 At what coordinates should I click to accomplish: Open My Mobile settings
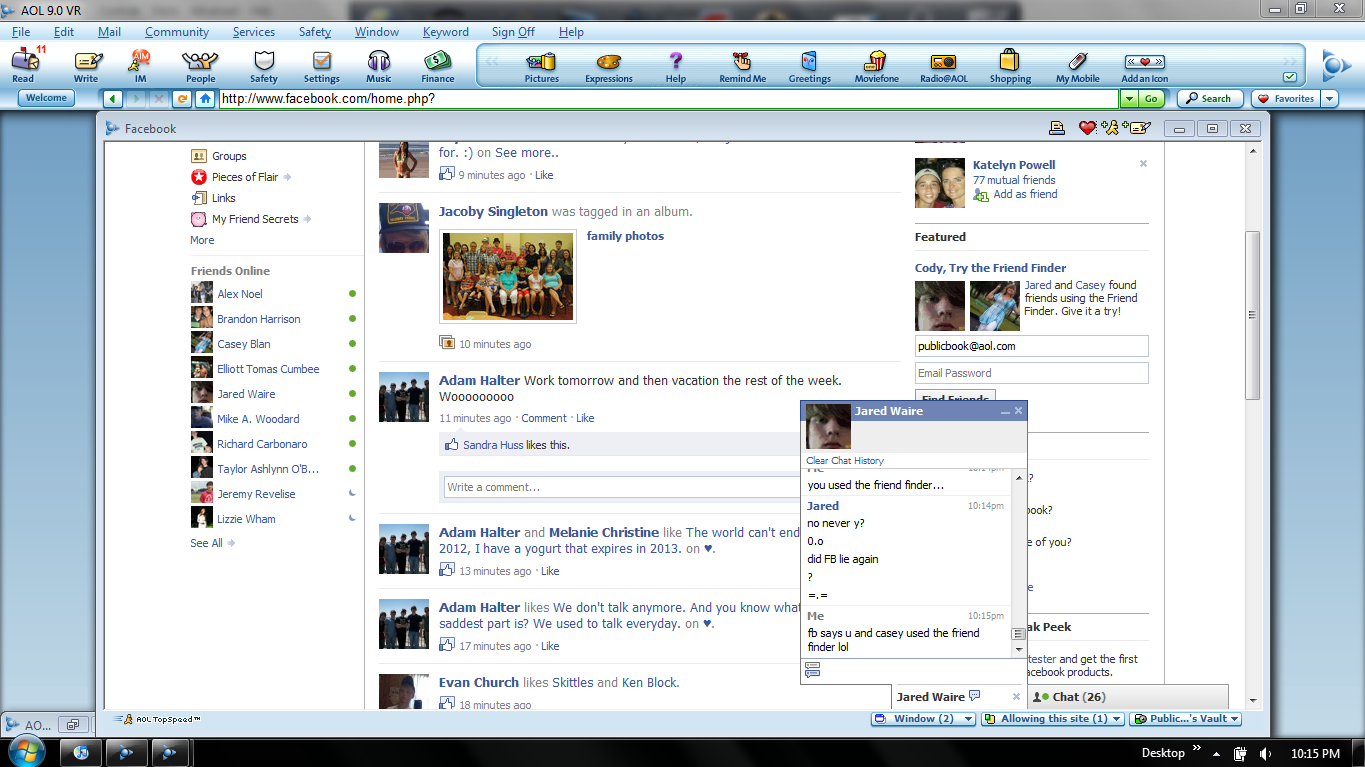pos(1076,65)
